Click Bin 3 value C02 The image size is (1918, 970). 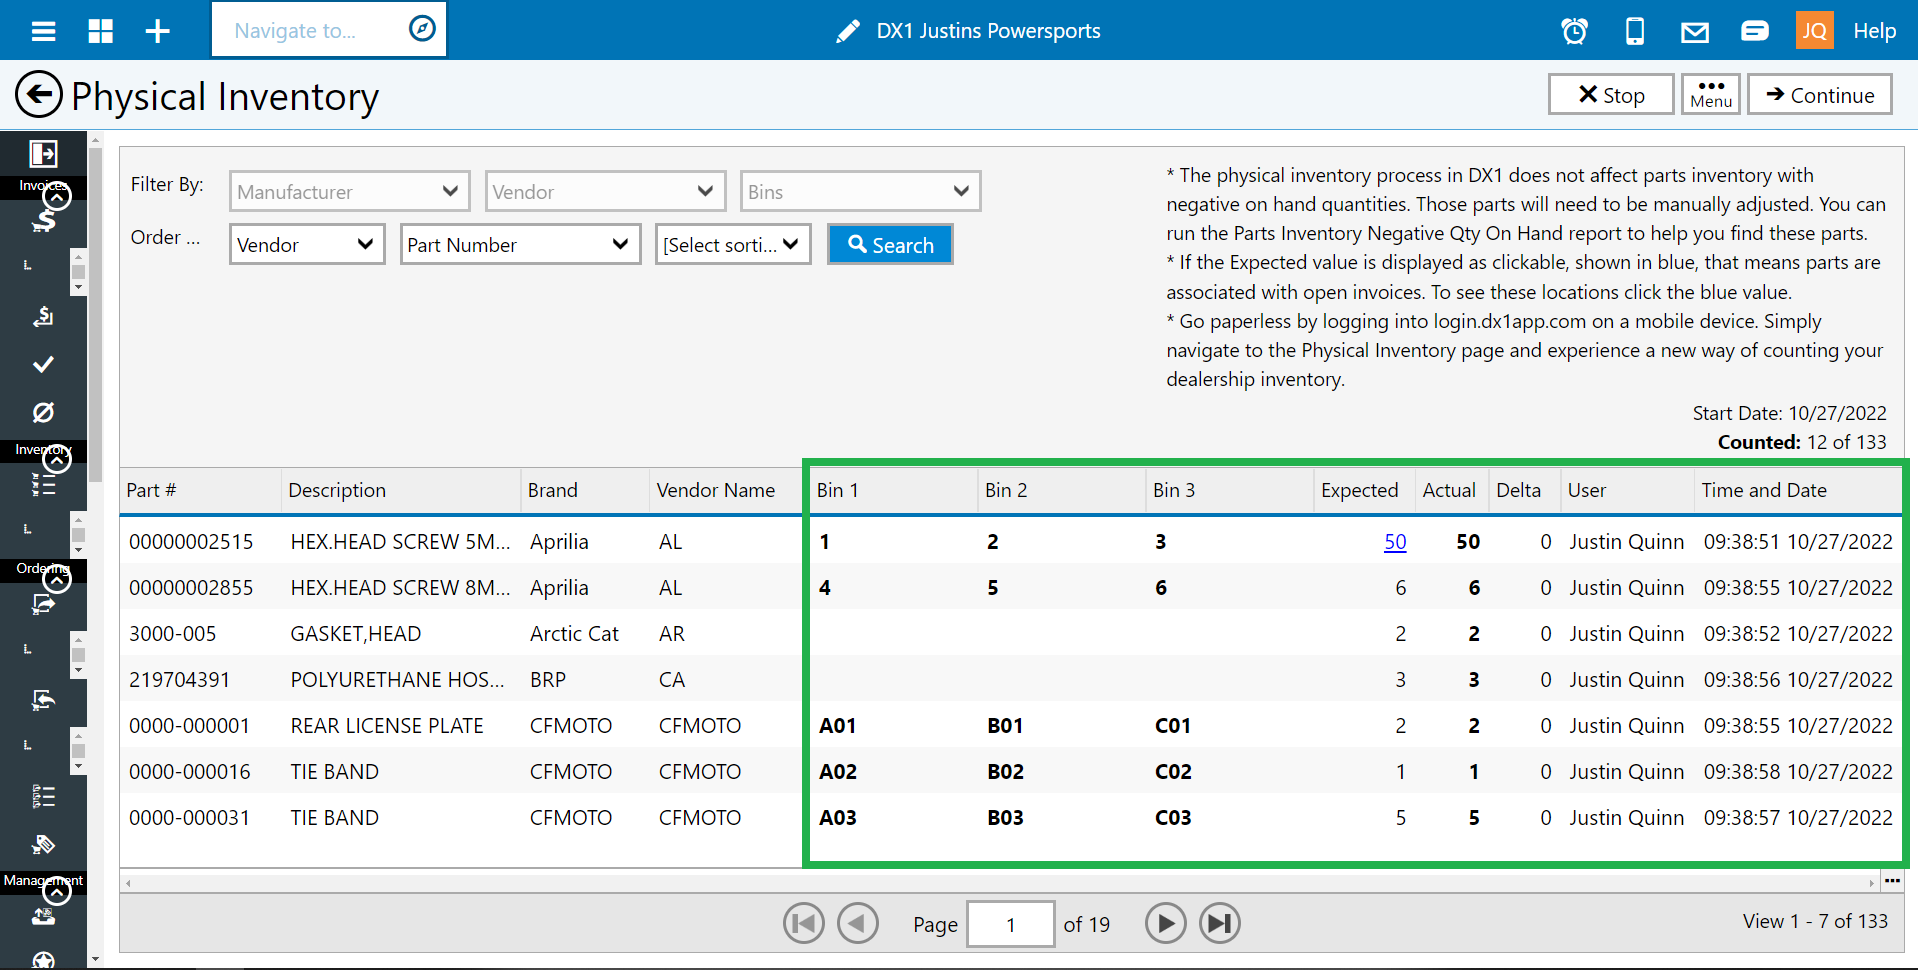1173,771
